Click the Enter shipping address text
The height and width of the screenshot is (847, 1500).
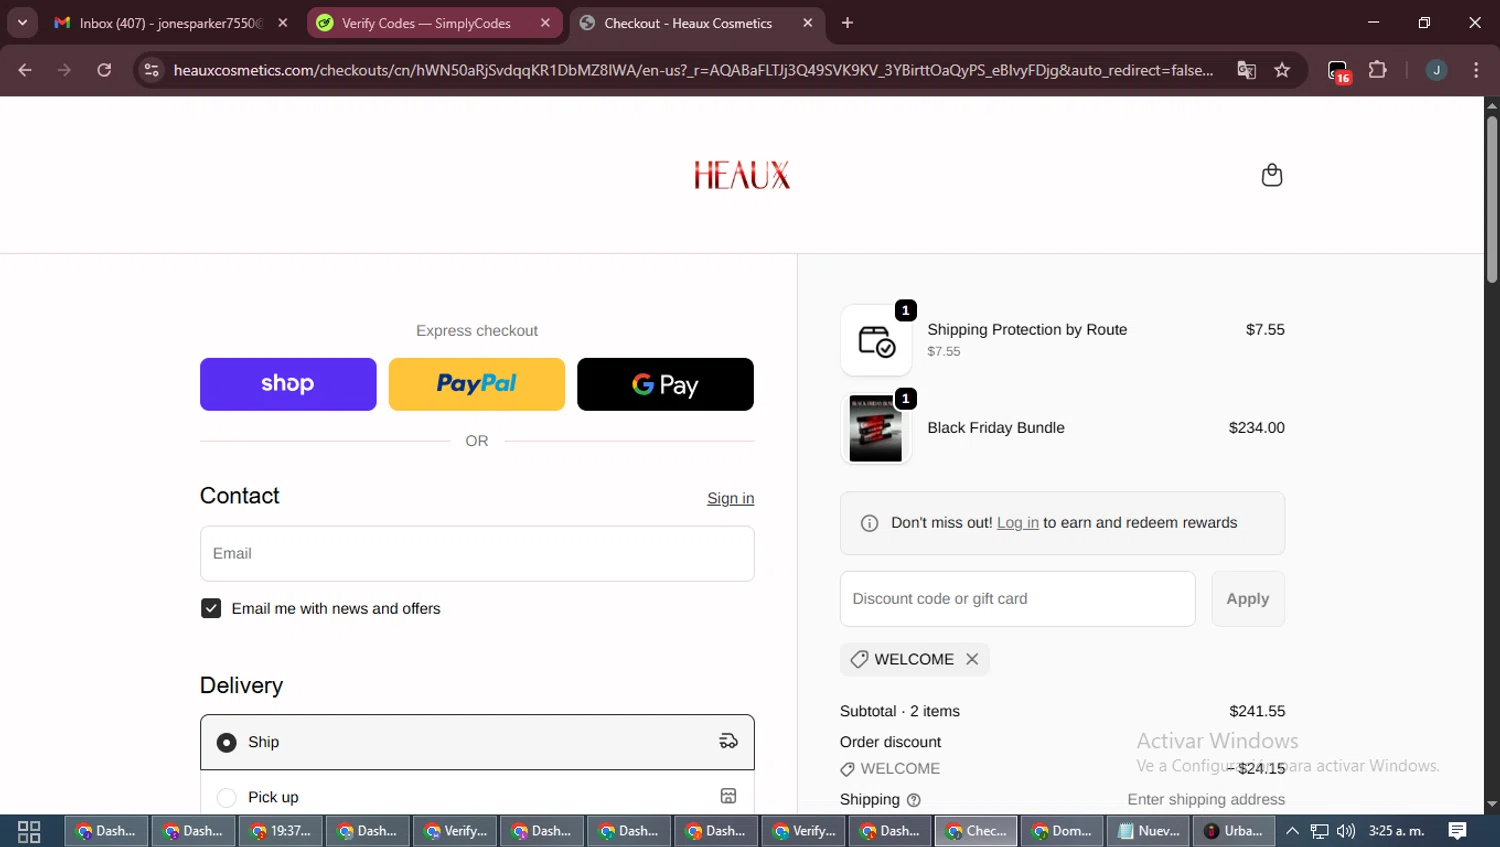(1206, 800)
